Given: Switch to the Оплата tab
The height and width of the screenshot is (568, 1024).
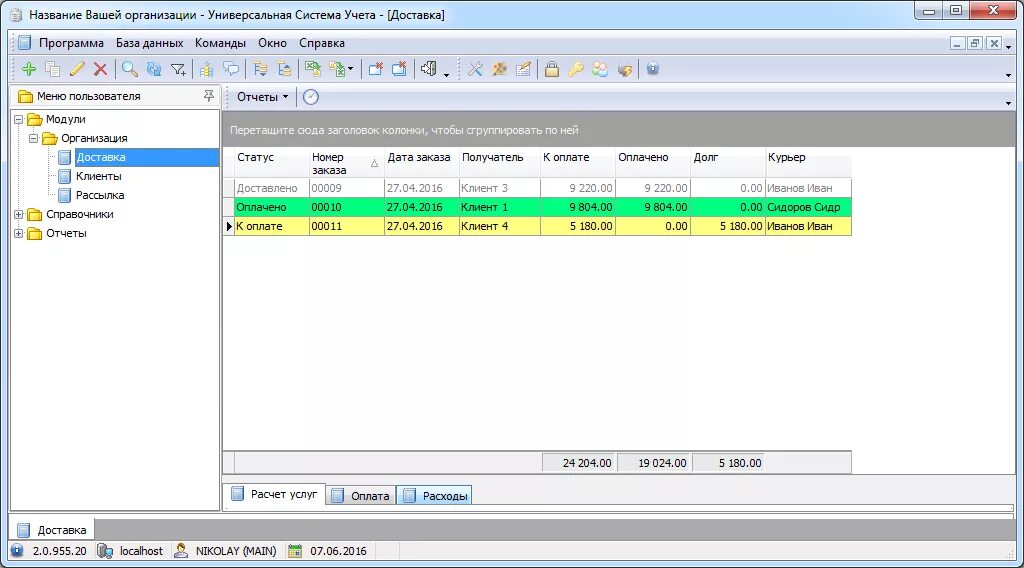Looking at the screenshot, I should coord(360,496).
